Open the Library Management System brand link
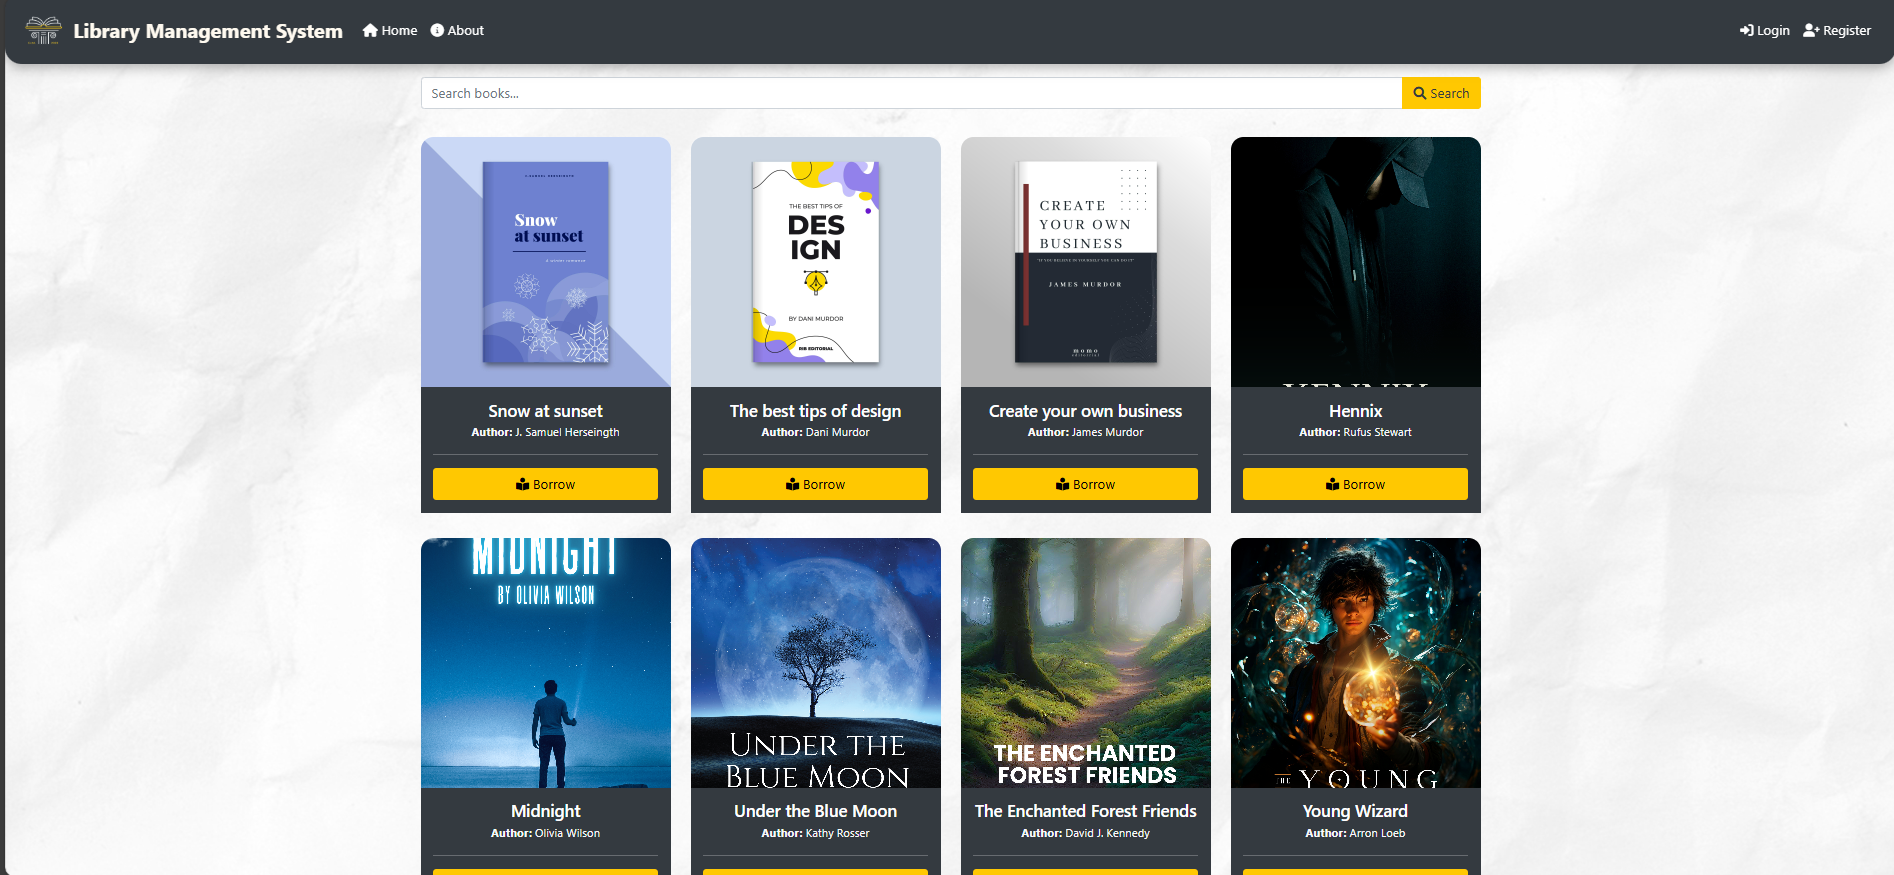Viewport: 1894px width, 875px height. [x=208, y=31]
